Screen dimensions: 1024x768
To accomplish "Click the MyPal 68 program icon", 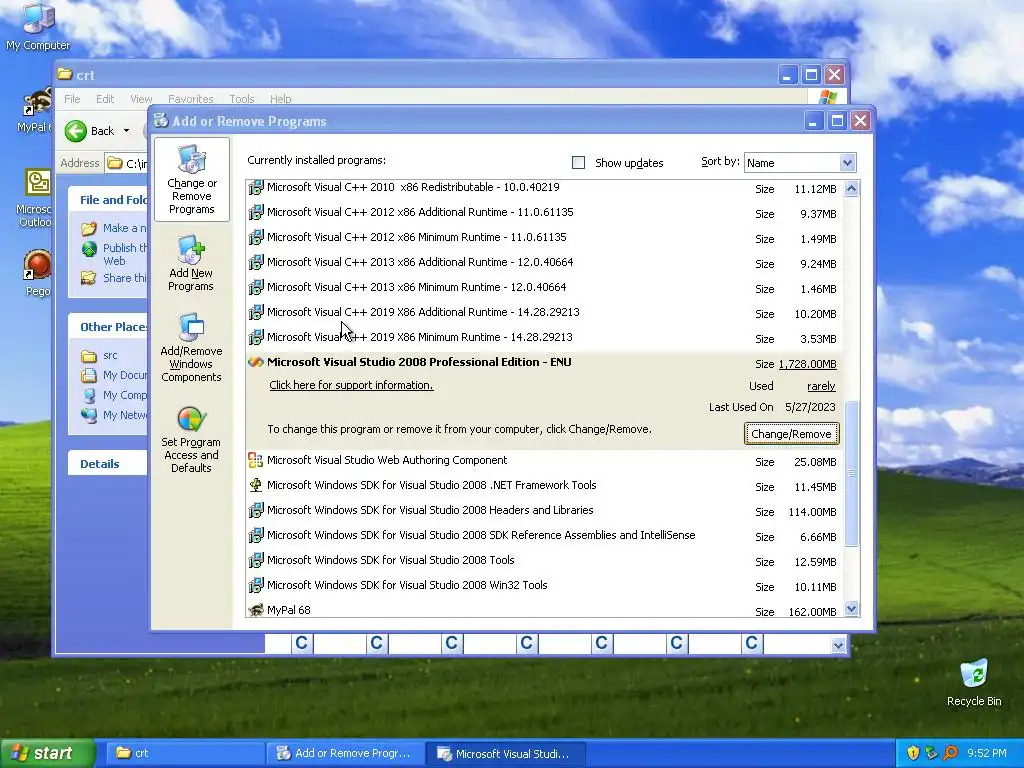I will 256,610.
